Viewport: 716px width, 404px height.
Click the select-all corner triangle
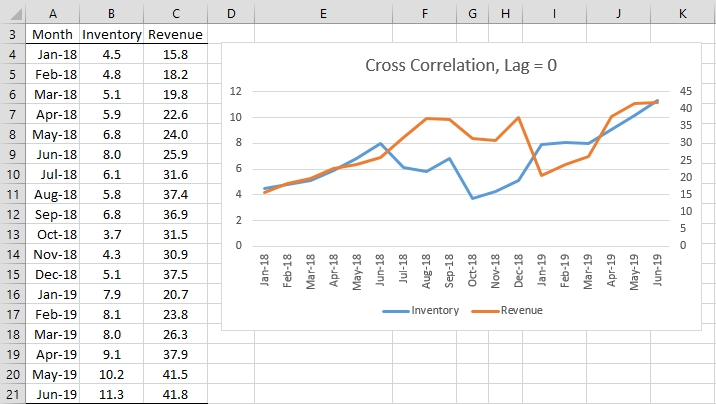[x=13, y=14]
